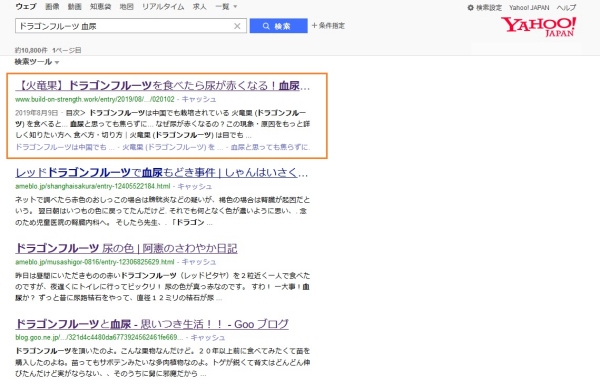Switch to the 求人 tab
600x386 pixels.
tap(199, 7)
